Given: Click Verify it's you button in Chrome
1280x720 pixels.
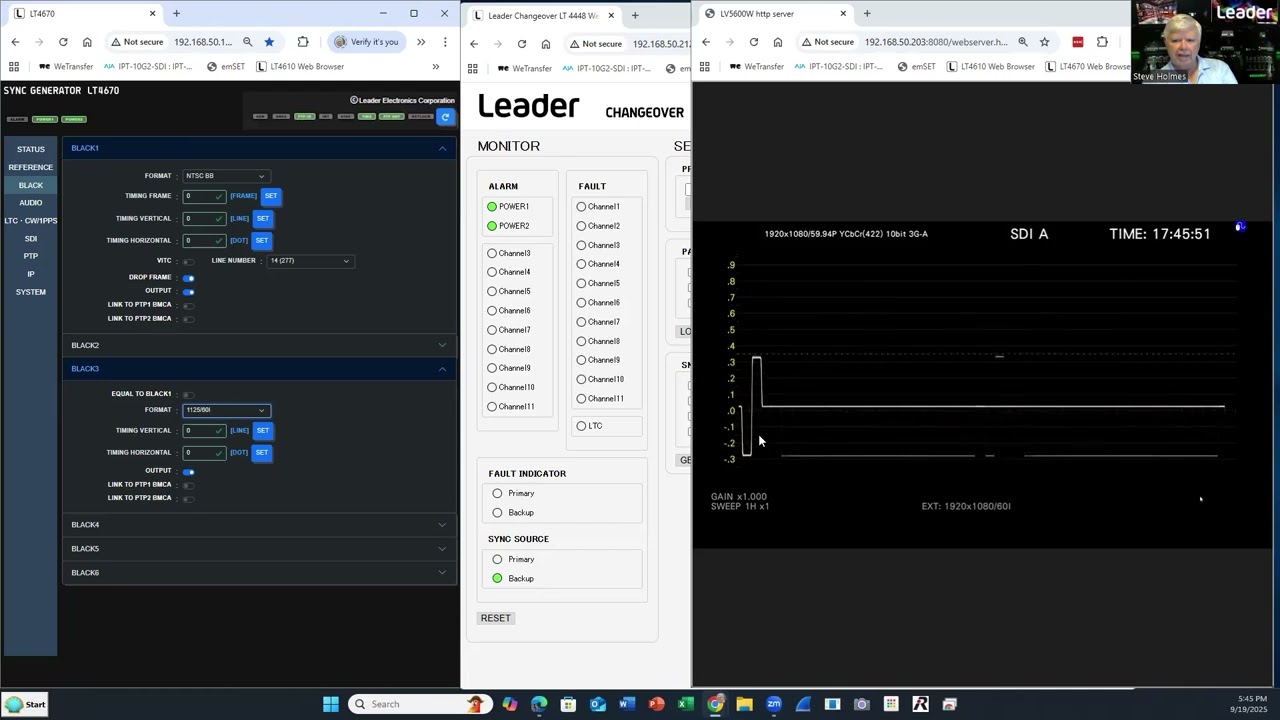Looking at the screenshot, I should pos(367,42).
